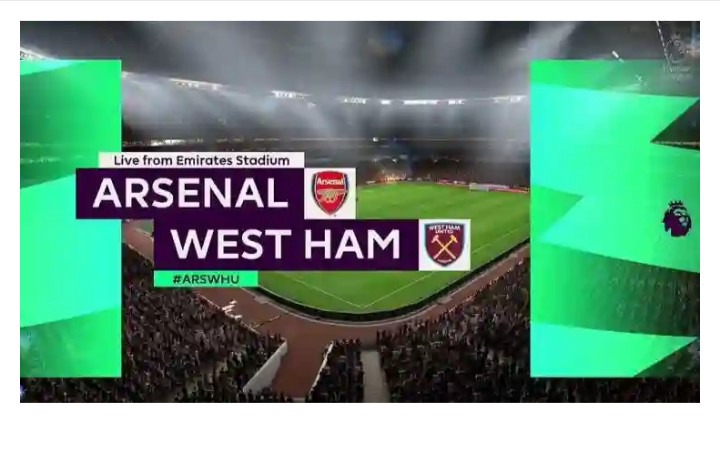The height and width of the screenshot is (457, 720).
Task: Select the purple Premier League lion logo
Action: [x=677, y=219]
